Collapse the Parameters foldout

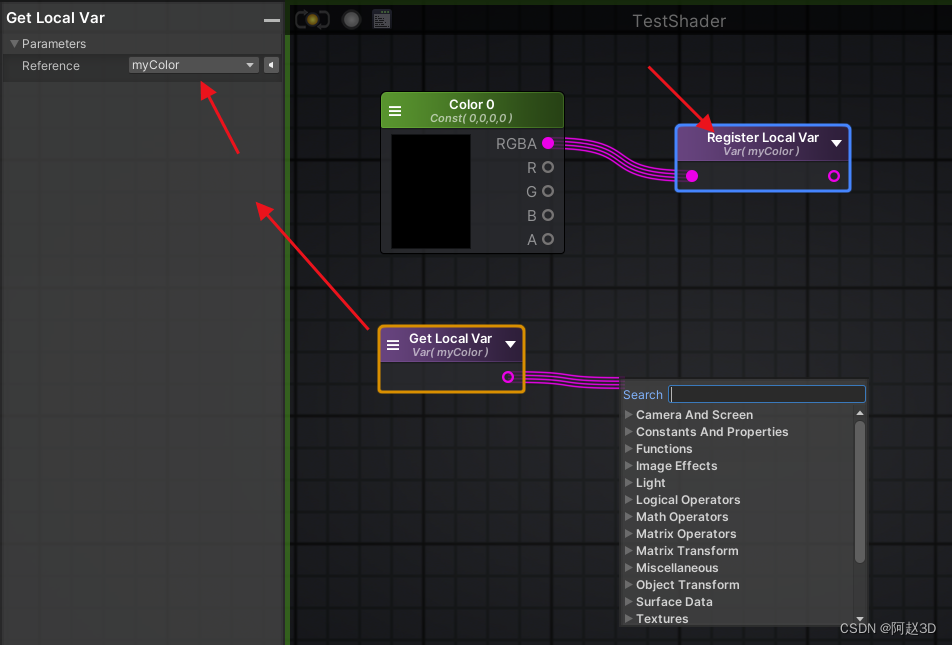coord(15,44)
